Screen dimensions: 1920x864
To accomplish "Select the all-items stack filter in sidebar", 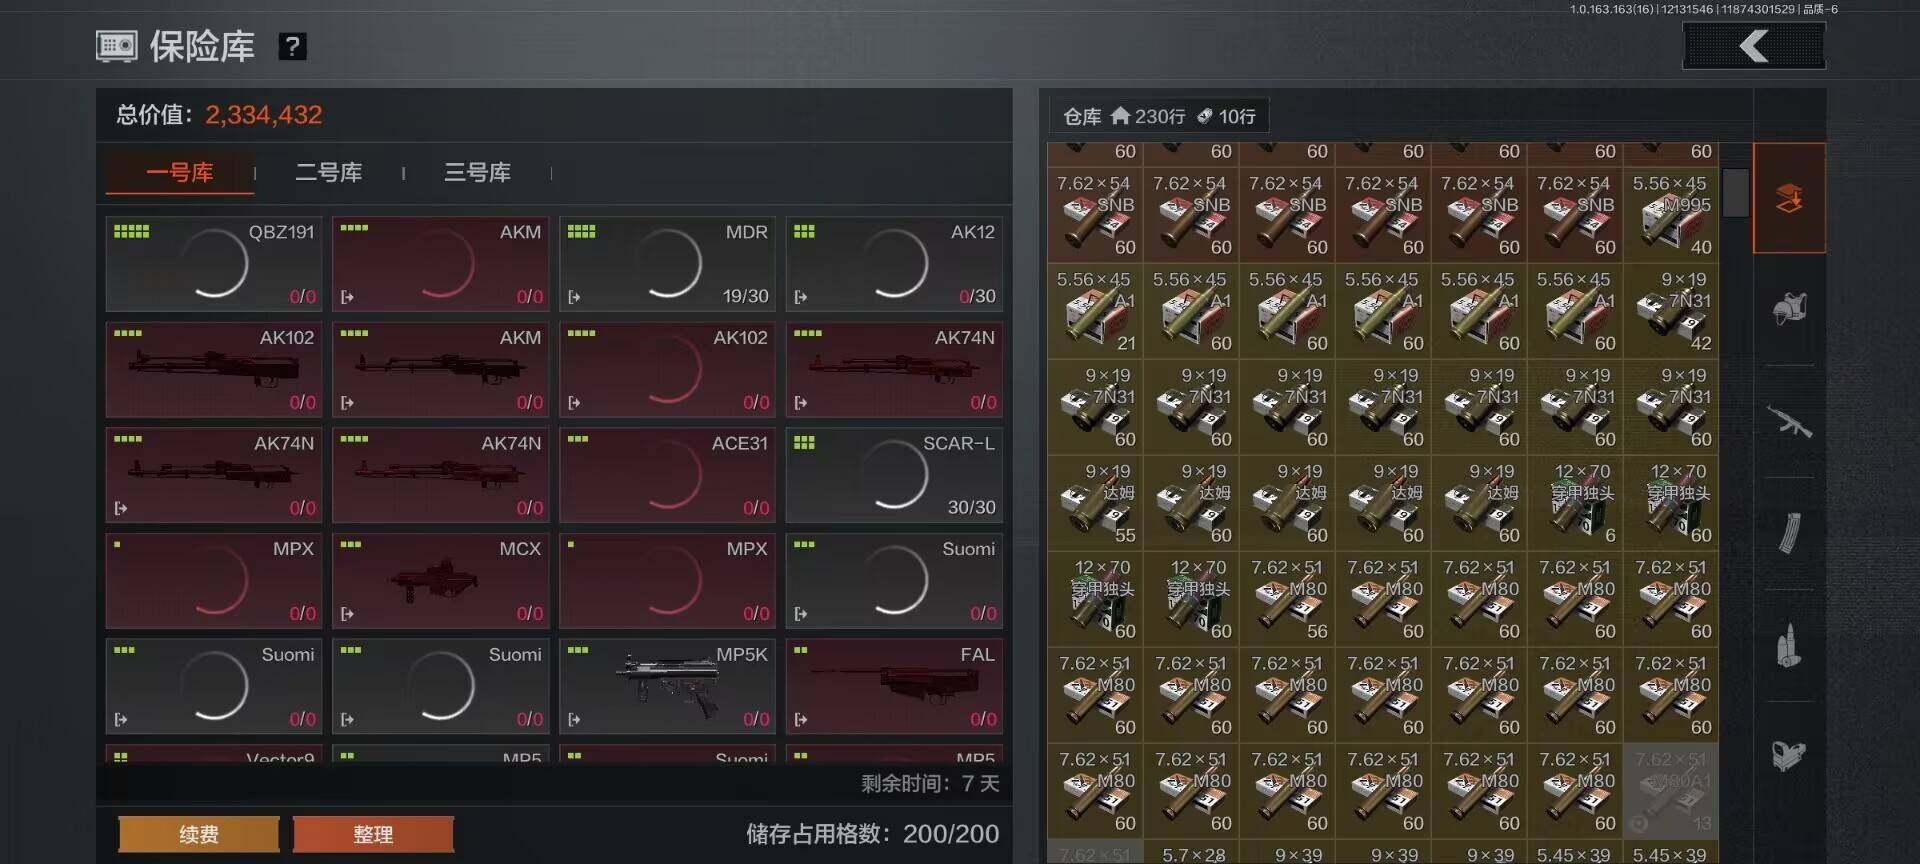I will coord(1789,198).
